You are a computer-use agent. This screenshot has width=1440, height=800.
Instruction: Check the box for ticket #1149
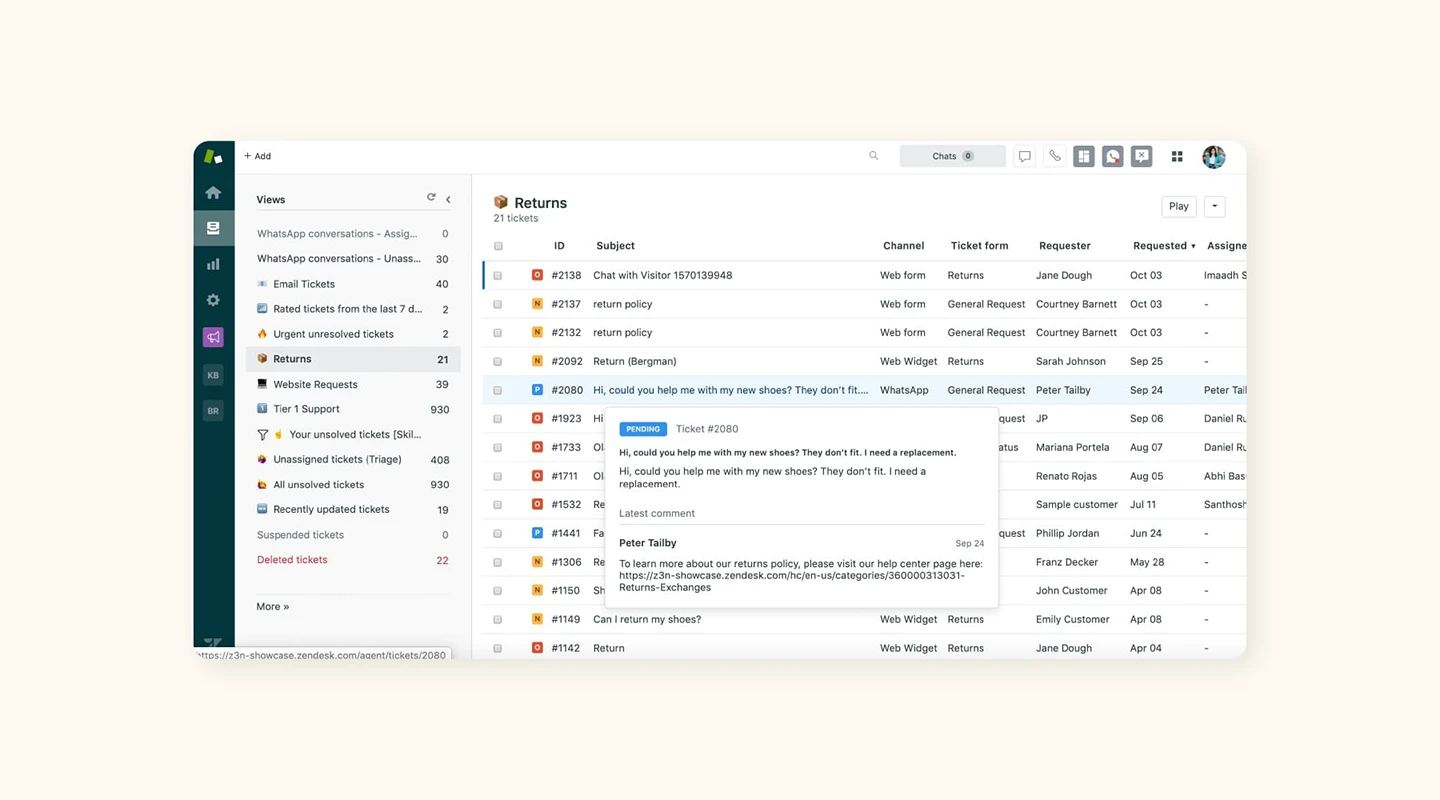[498, 620]
